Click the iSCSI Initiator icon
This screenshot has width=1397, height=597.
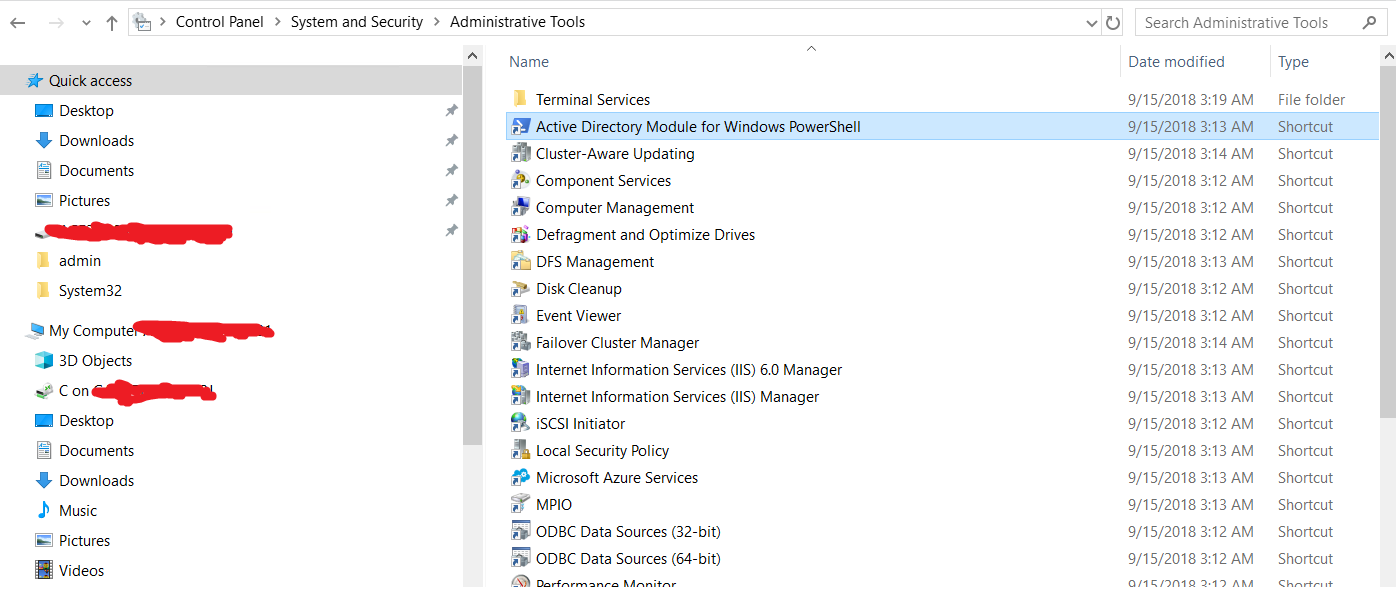(x=520, y=423)
